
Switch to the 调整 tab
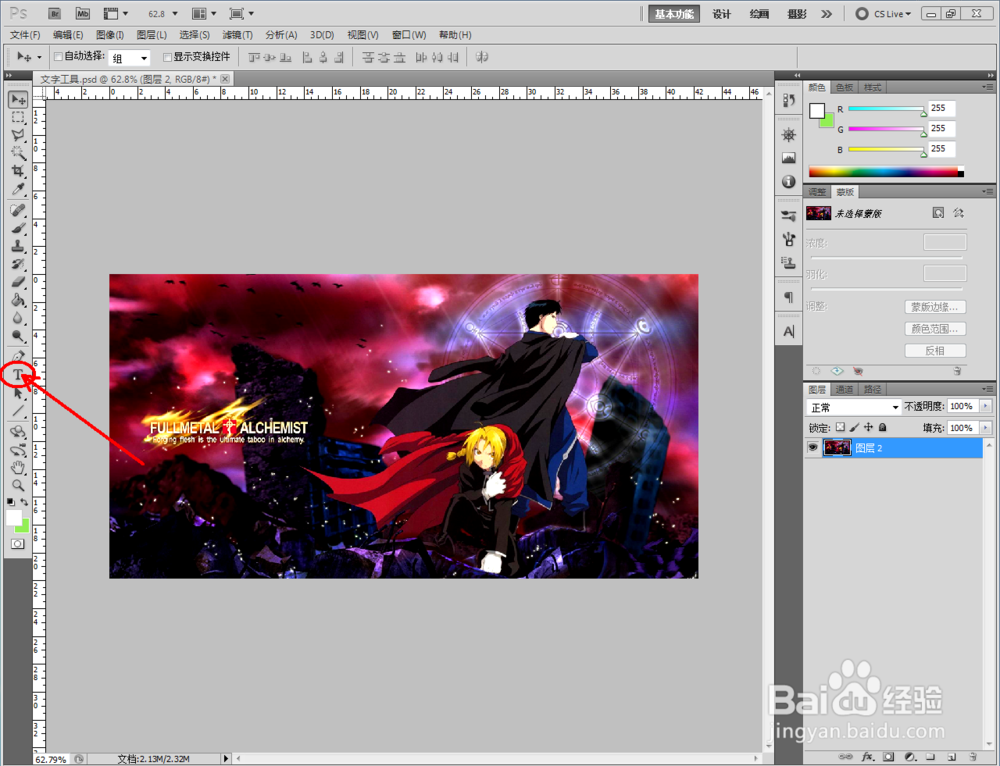coord(818,192)
